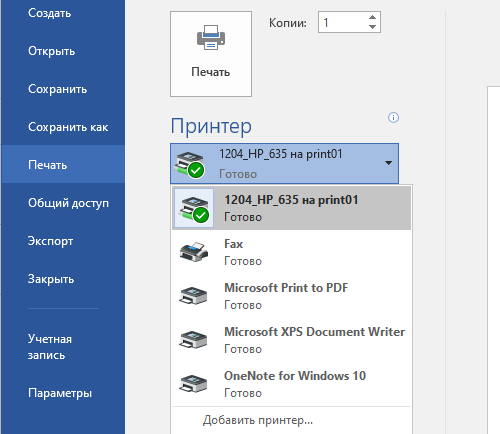The height and width of the screenshot is (434, 500).
Task: Open Параметры settings
Action: click(x=60, y=393)
